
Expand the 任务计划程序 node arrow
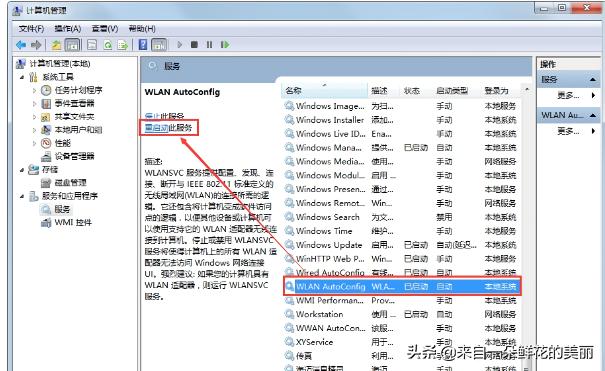point(34,91)
